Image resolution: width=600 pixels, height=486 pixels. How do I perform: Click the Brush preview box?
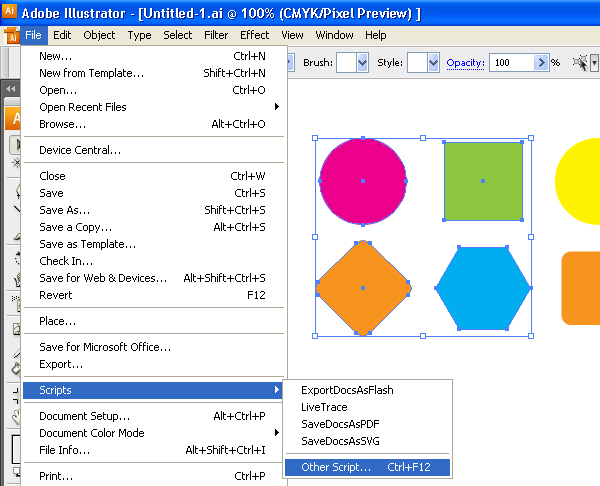tap(346, 63)
